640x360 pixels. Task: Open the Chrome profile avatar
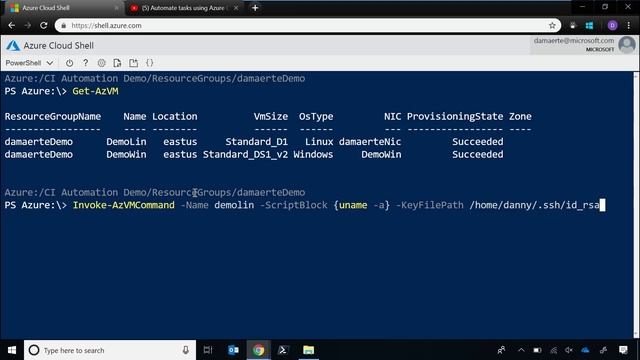coord(612,25)
